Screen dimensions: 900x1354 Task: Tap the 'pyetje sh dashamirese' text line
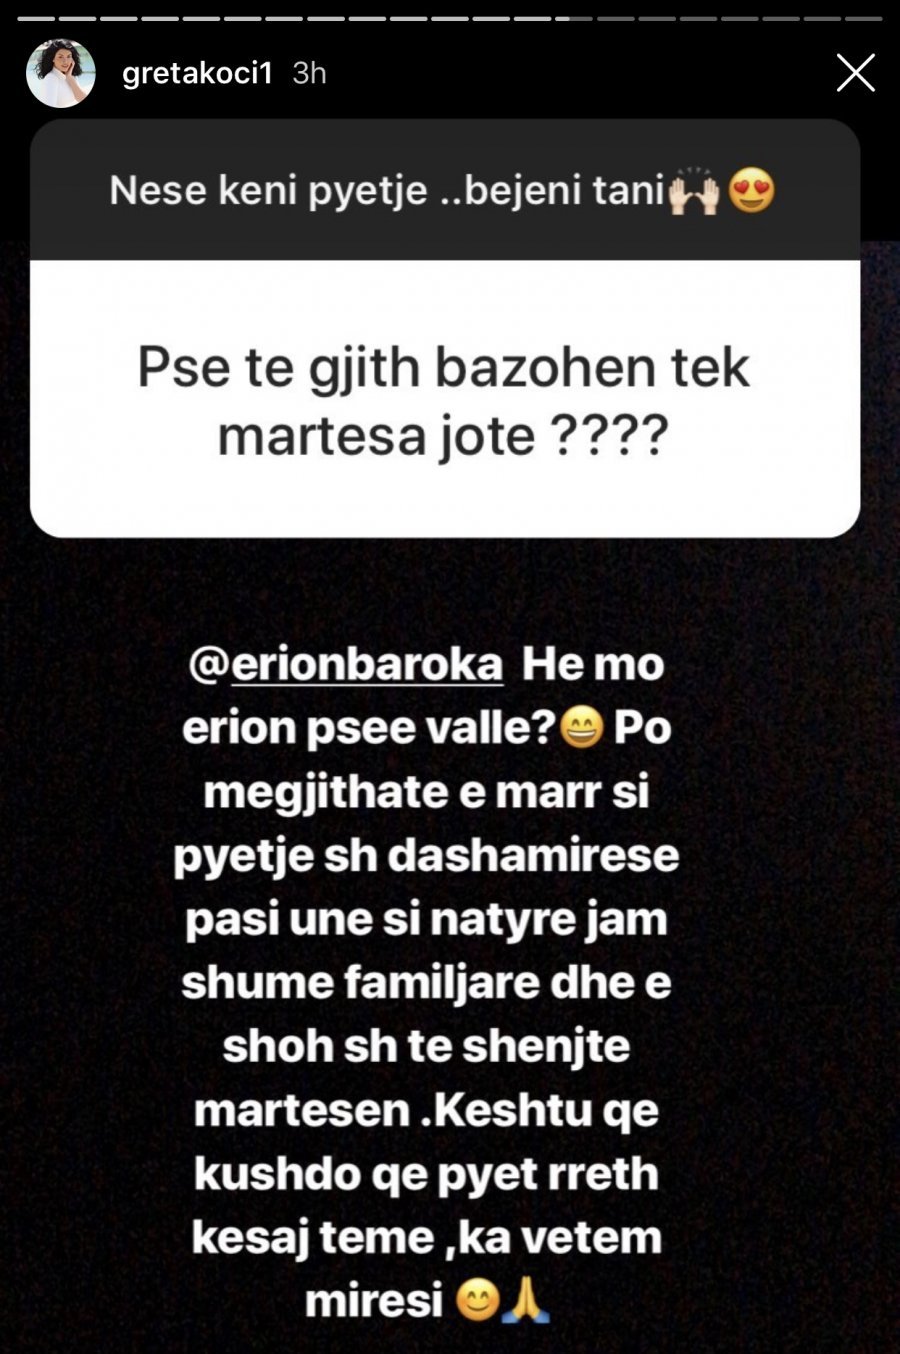pos(426,855)
